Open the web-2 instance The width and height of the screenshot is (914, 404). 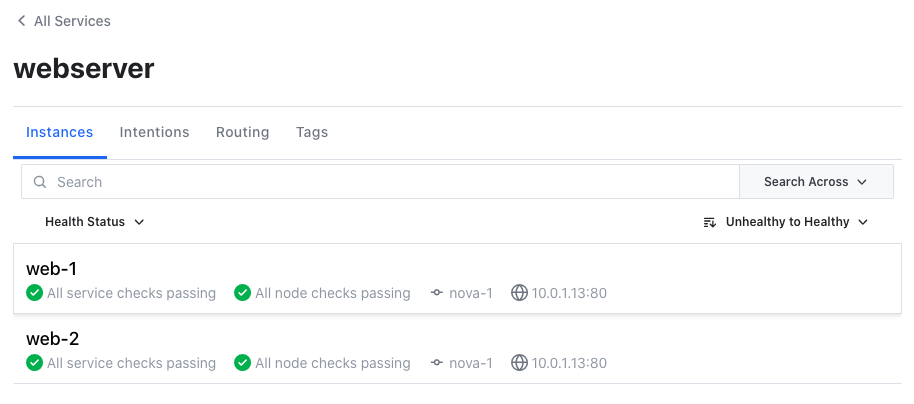click(x=52, y=338)
